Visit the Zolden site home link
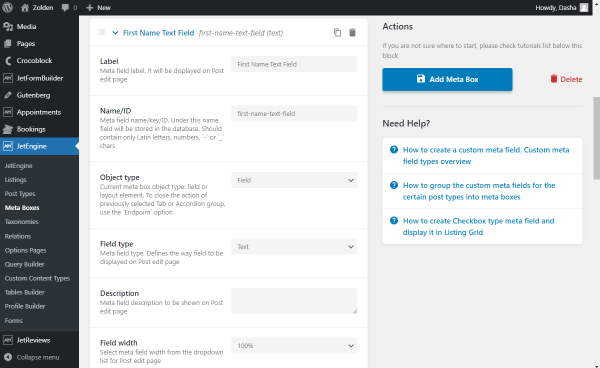600x368 pixels. click(37, 8)
